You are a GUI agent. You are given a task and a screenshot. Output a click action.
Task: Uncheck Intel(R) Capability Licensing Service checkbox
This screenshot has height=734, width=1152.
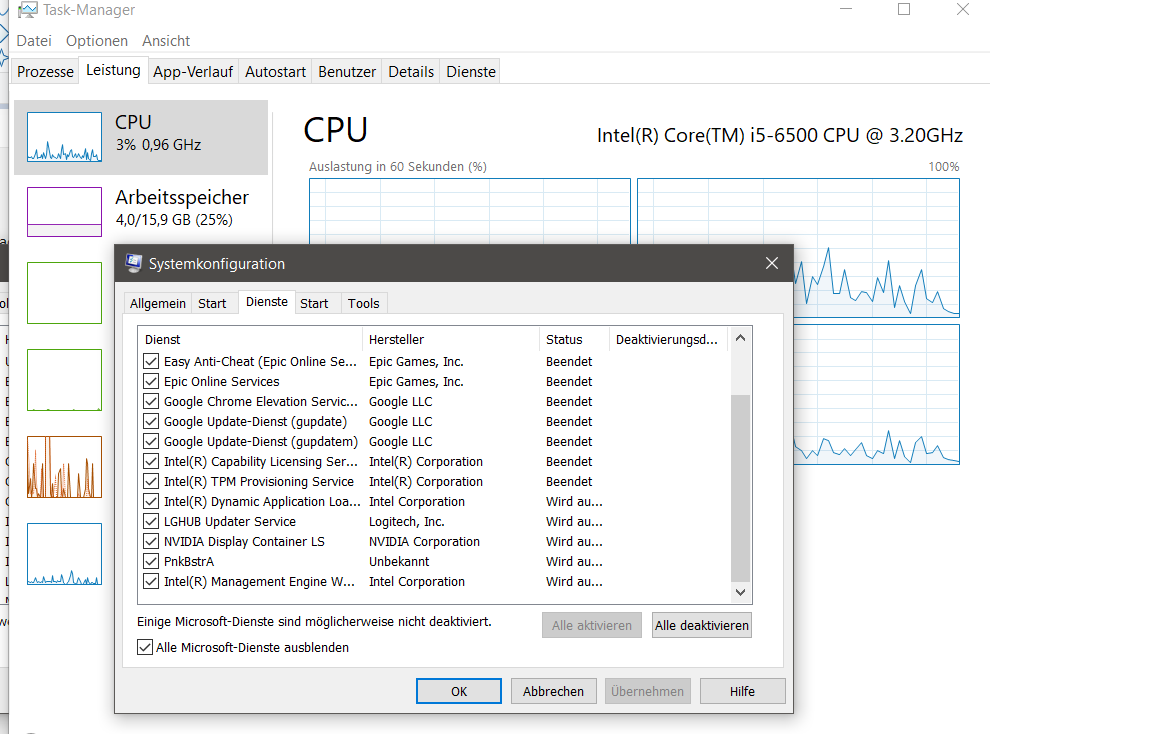[151, 461]
